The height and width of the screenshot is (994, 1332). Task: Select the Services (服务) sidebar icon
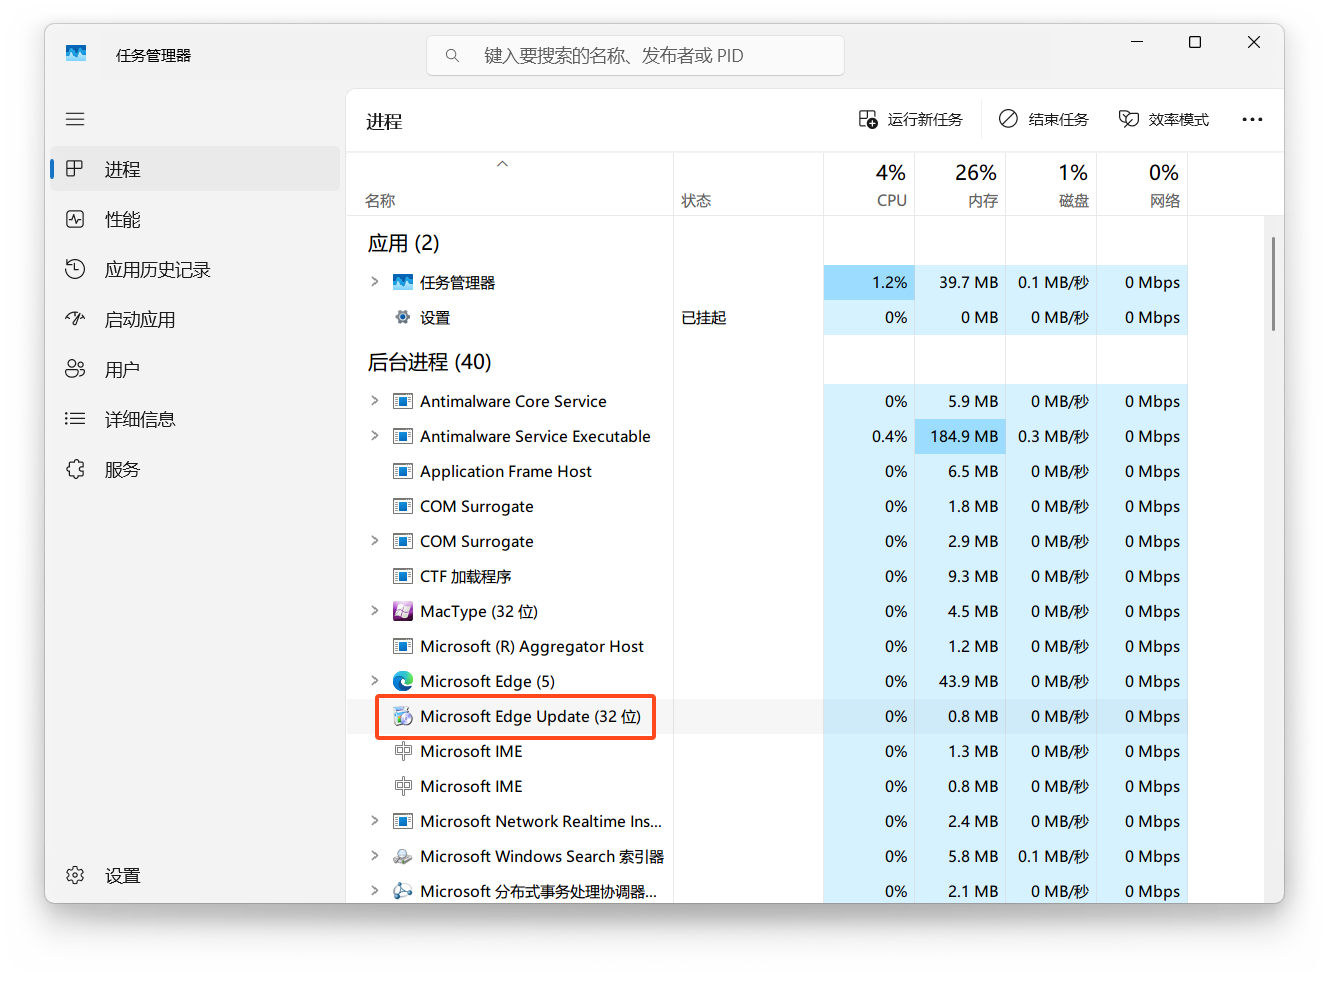pyautogui.click(x=75, y=468)
